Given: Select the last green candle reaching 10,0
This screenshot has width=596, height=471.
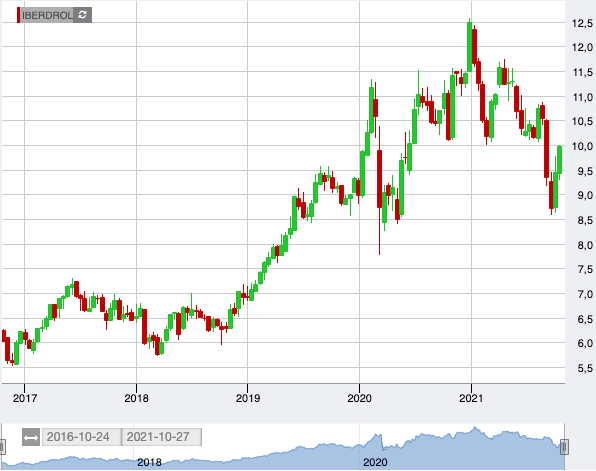Looking at the screenshot, I should coord(560,160).
